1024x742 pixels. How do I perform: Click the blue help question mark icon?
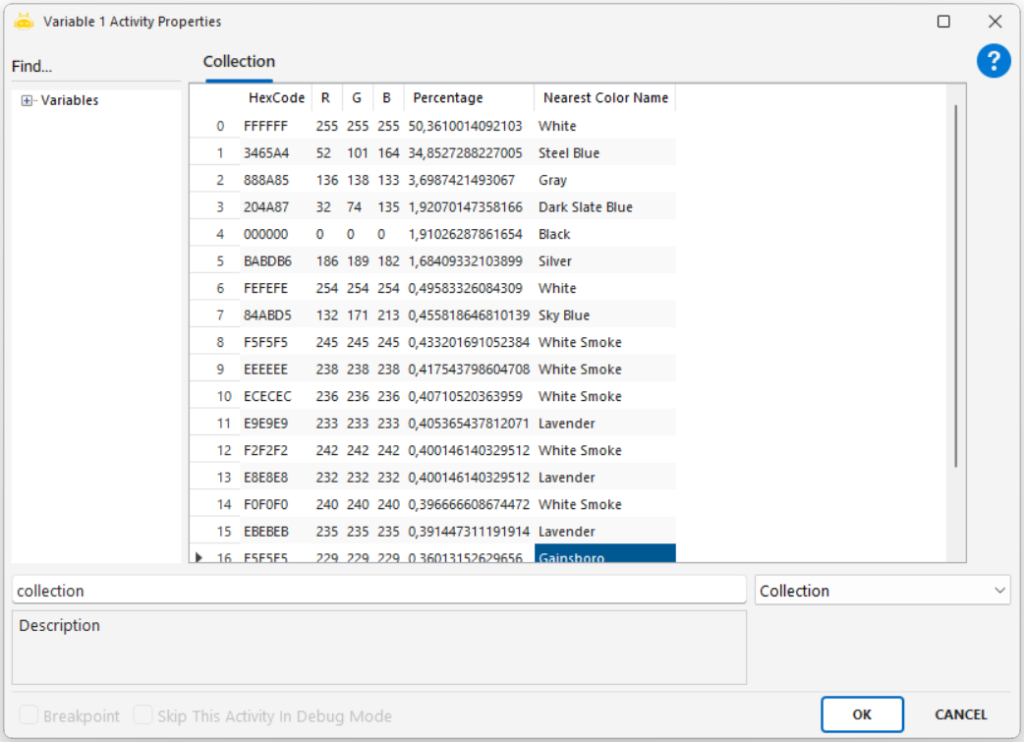point(993,62)
